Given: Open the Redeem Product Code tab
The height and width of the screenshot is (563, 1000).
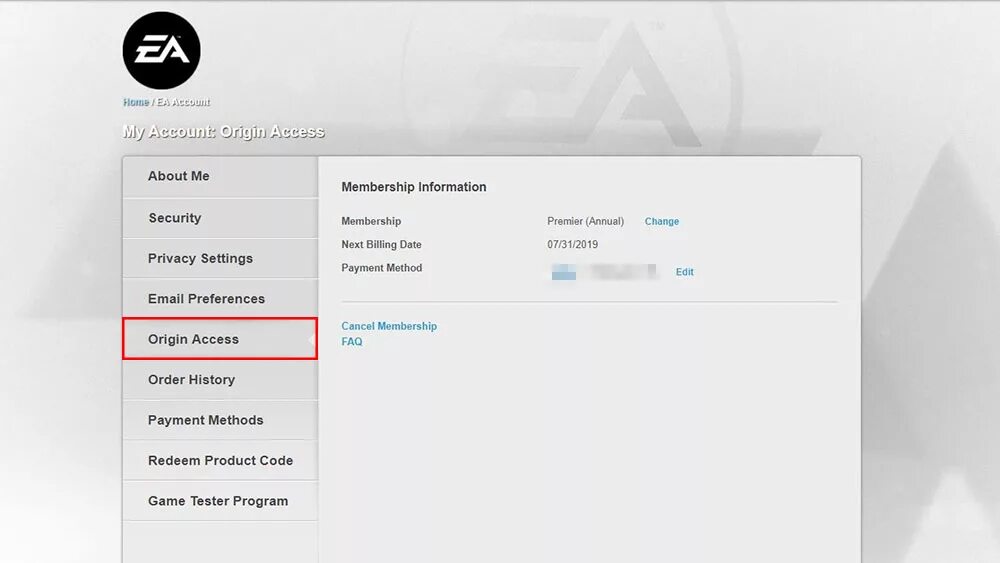Looking at the screenshot, I should click(220, 460).
